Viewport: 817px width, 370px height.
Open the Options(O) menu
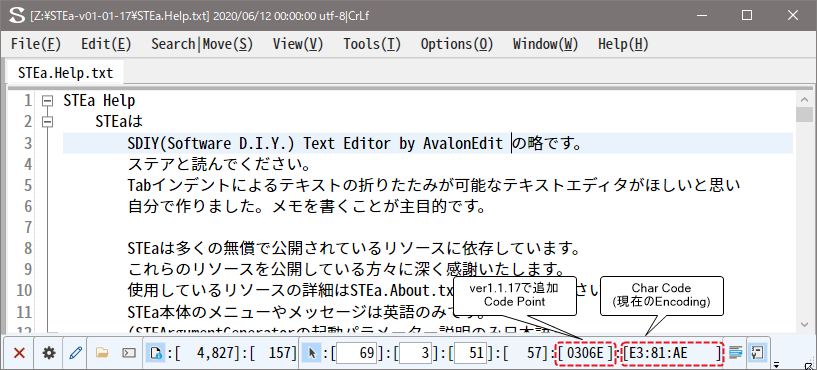click(457, 44)
